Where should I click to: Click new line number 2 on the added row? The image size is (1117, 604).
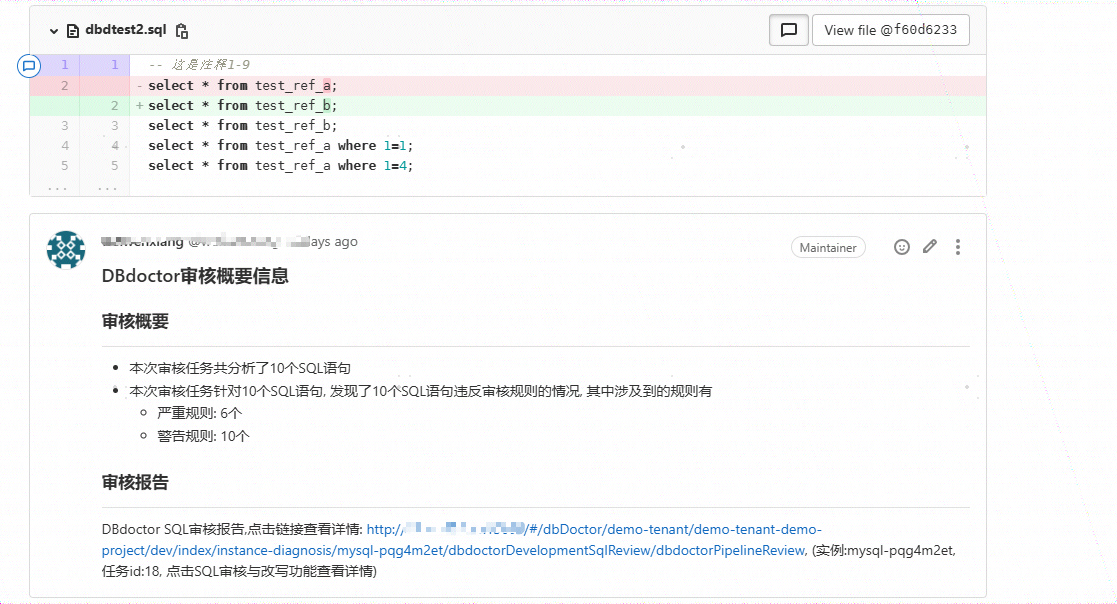click(x=114, y=106)
